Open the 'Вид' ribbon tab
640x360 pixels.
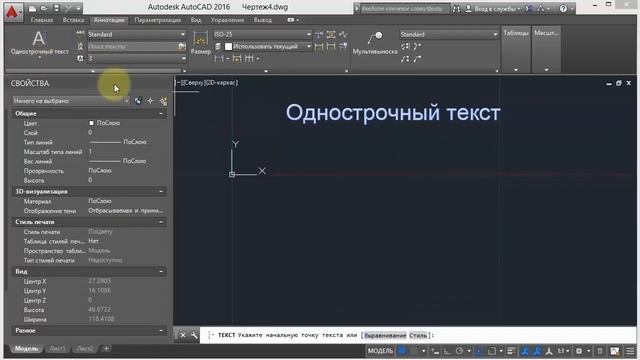point(196,20)
